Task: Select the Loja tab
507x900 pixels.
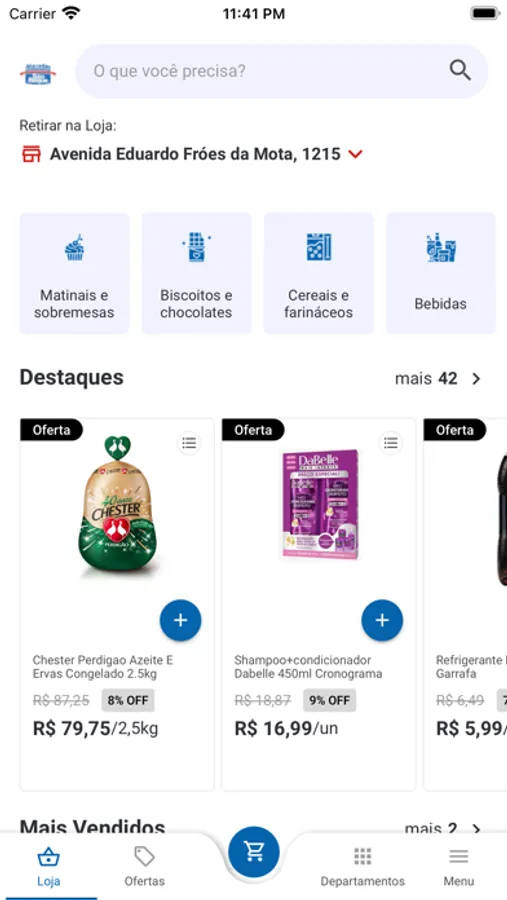Action: [48, 866]
